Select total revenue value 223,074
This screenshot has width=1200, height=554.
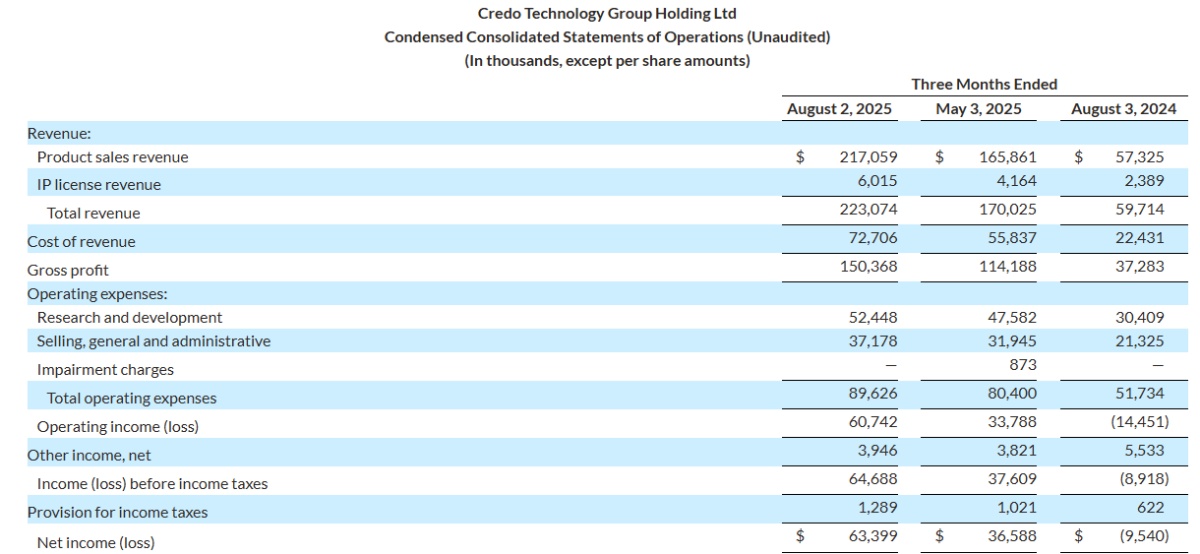(869, 210)
